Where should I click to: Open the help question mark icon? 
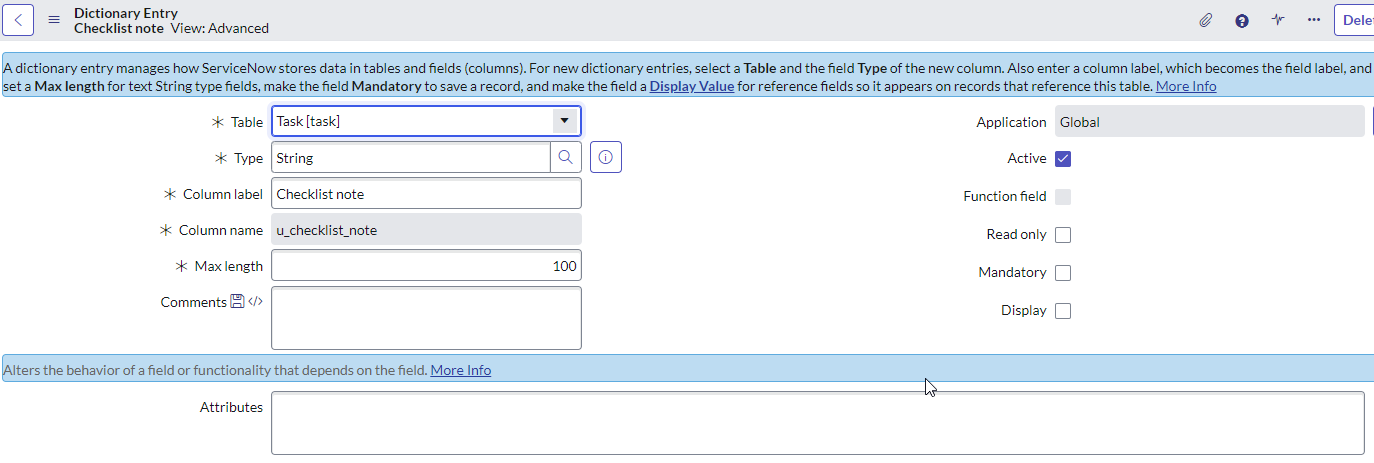point(1242,20)
